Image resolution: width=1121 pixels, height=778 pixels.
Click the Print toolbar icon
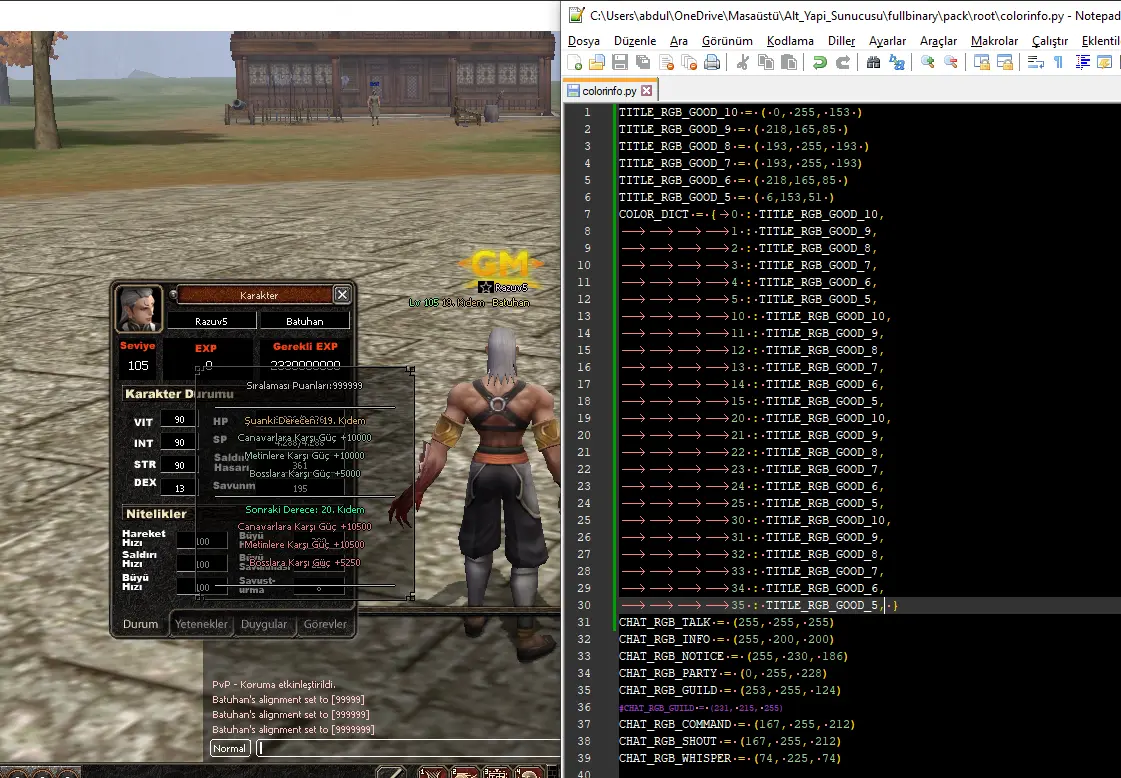coord(712,62)
